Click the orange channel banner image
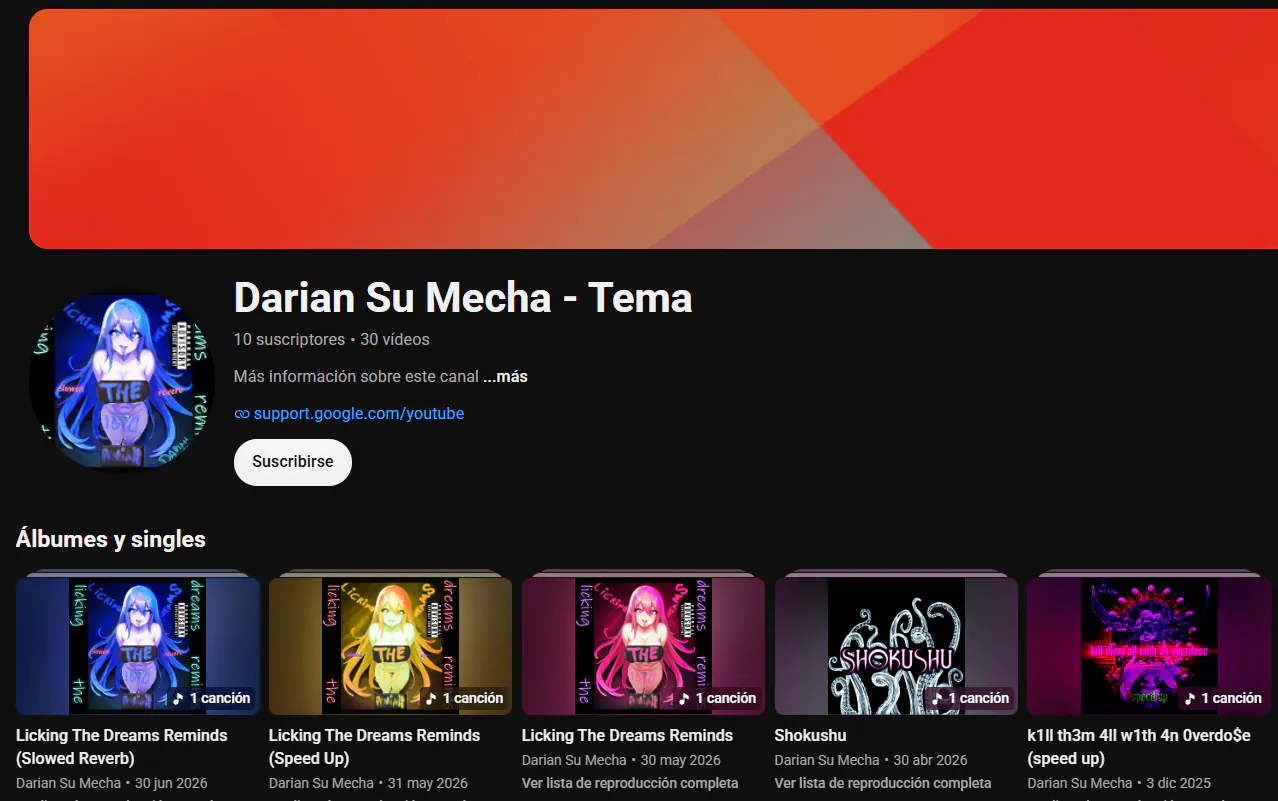The width and height of the screenshot is (1278, 801). click(x=653, y=128)
